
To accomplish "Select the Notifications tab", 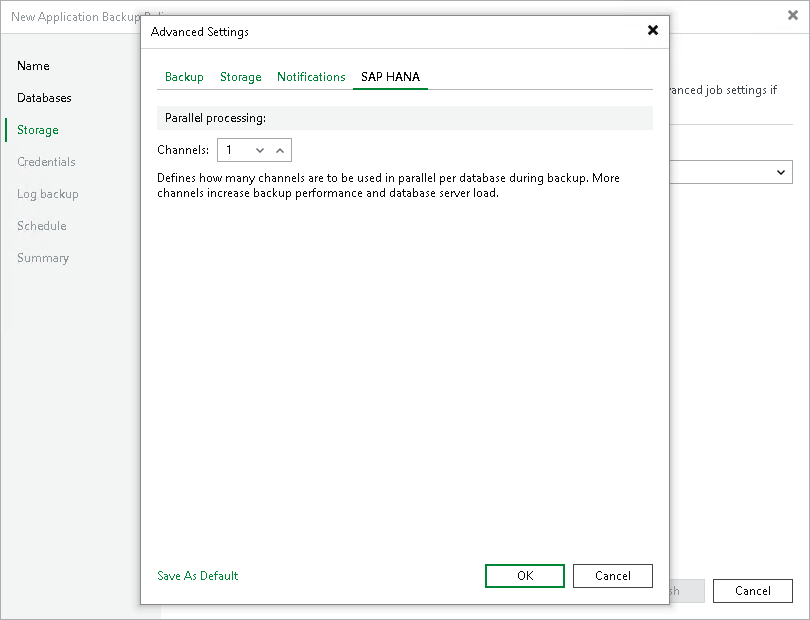I will (311, 76).
